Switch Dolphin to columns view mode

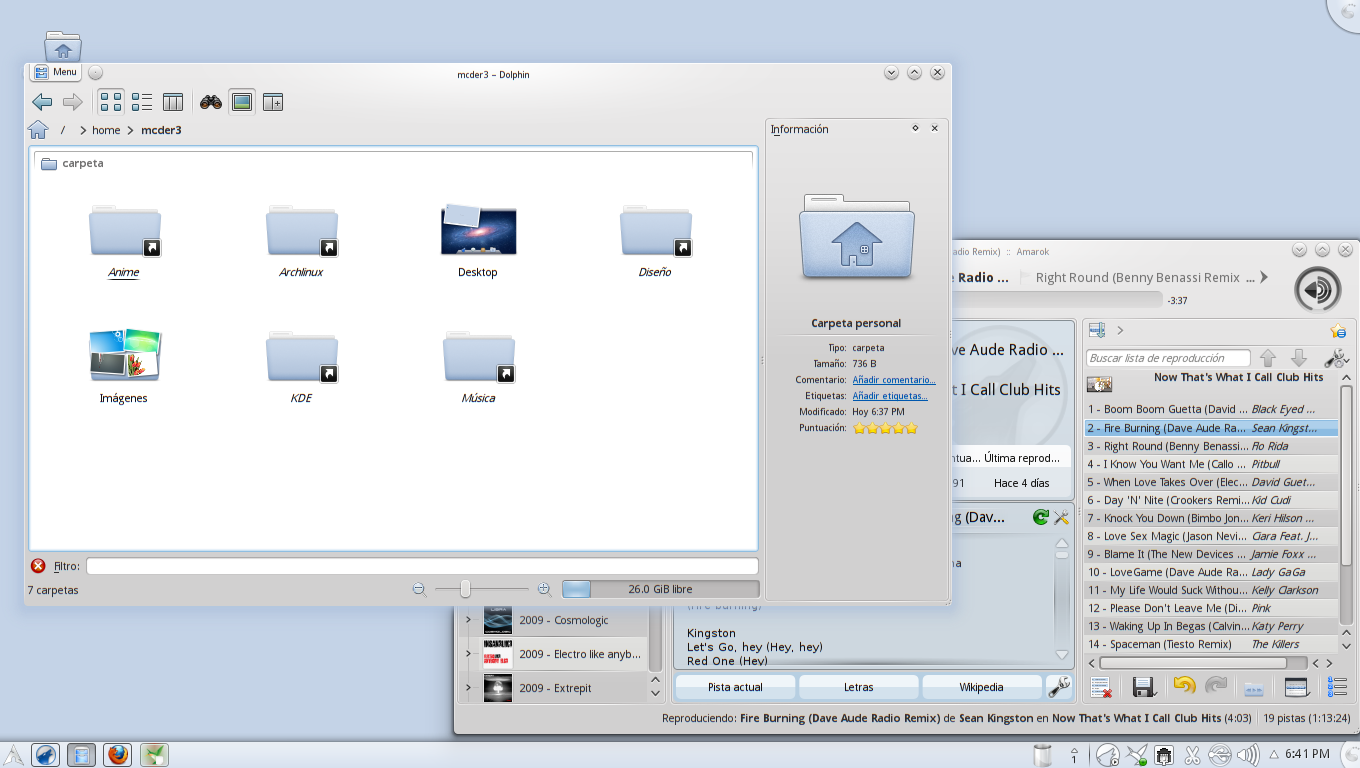173,102
